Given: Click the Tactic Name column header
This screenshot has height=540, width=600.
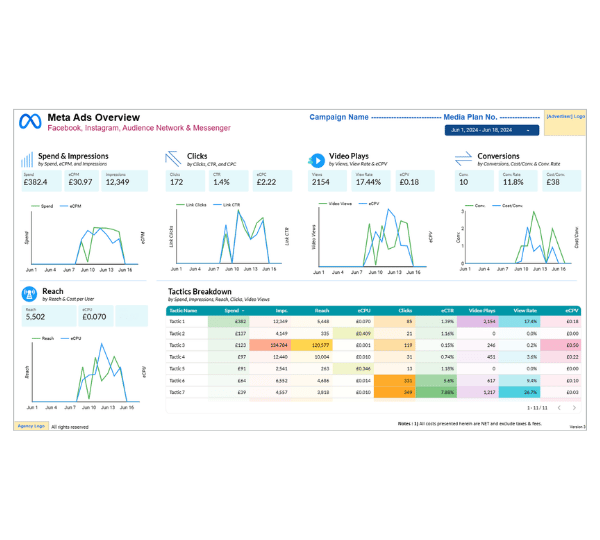Looking at the screenshot, I should click(183, 310).
